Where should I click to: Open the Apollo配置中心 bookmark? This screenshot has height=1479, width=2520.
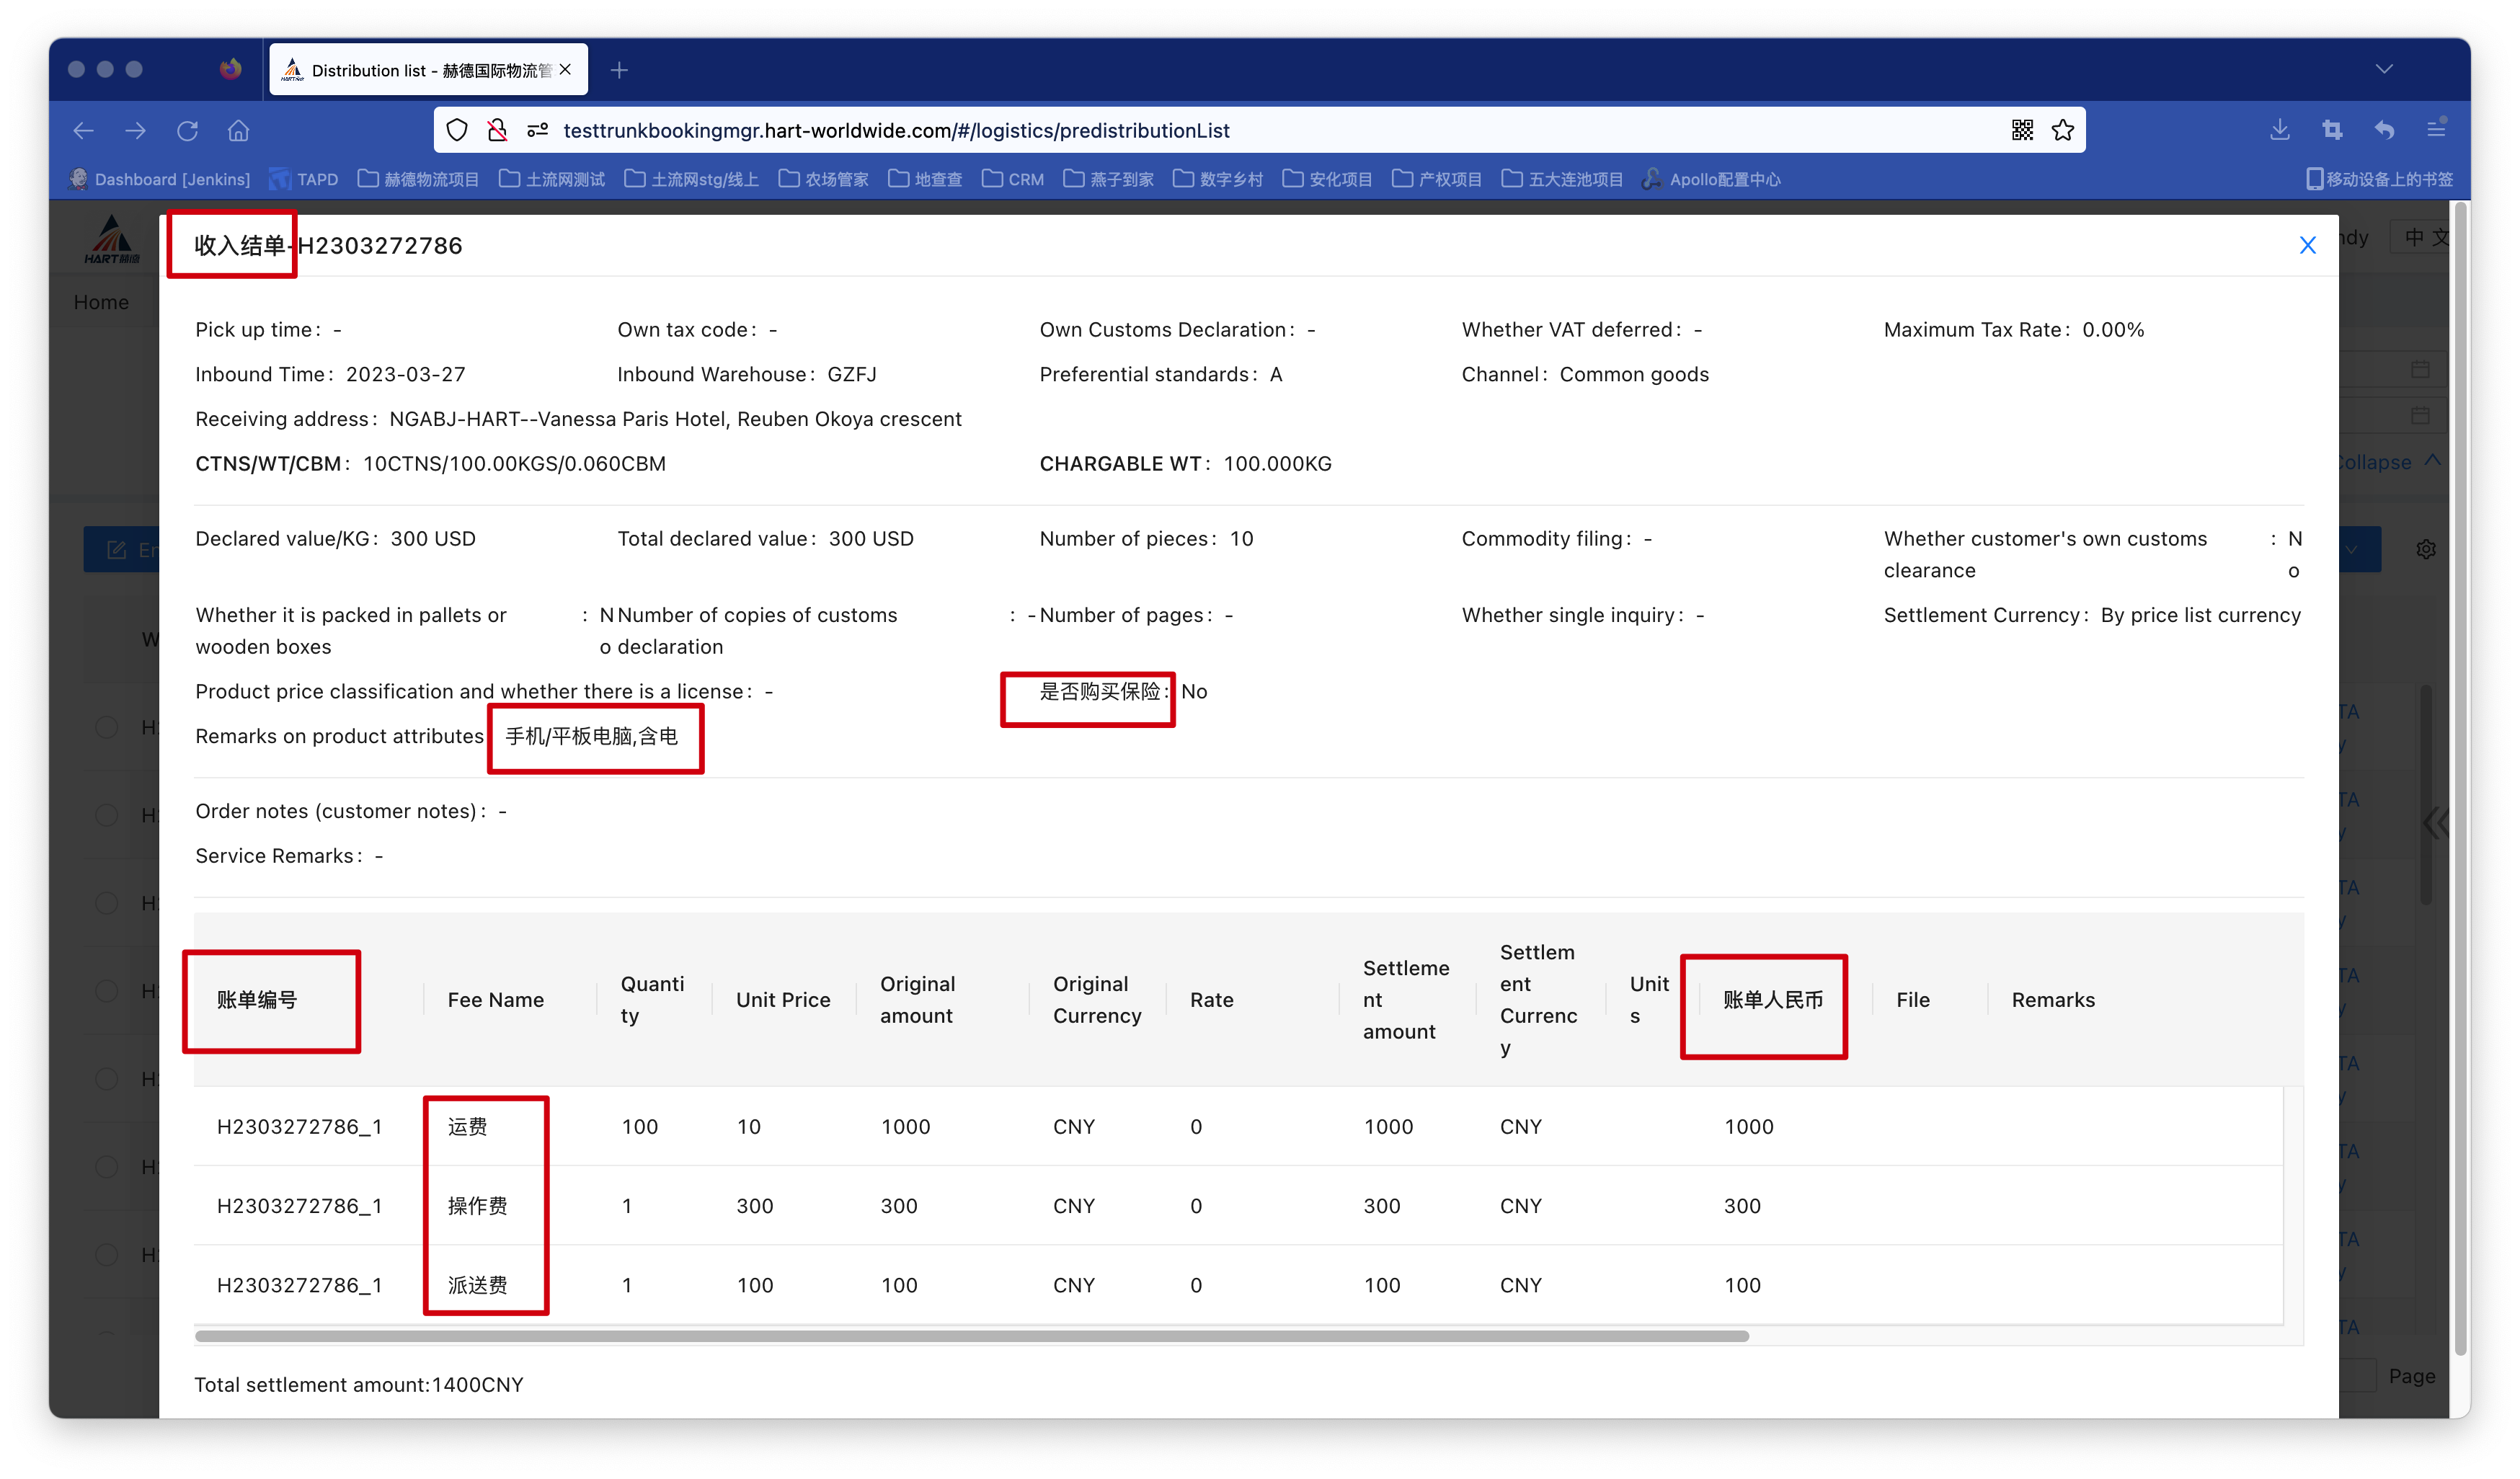click(1711, 179)
